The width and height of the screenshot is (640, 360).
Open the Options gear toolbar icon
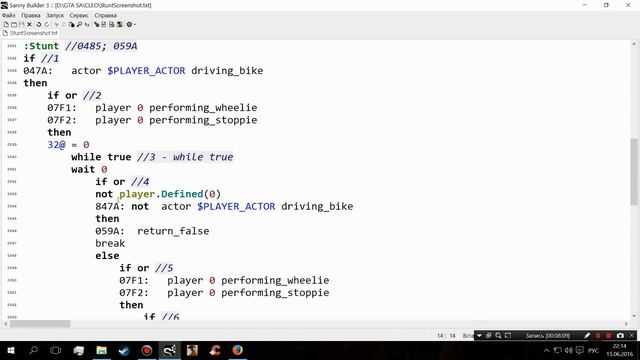pos(129,24)
